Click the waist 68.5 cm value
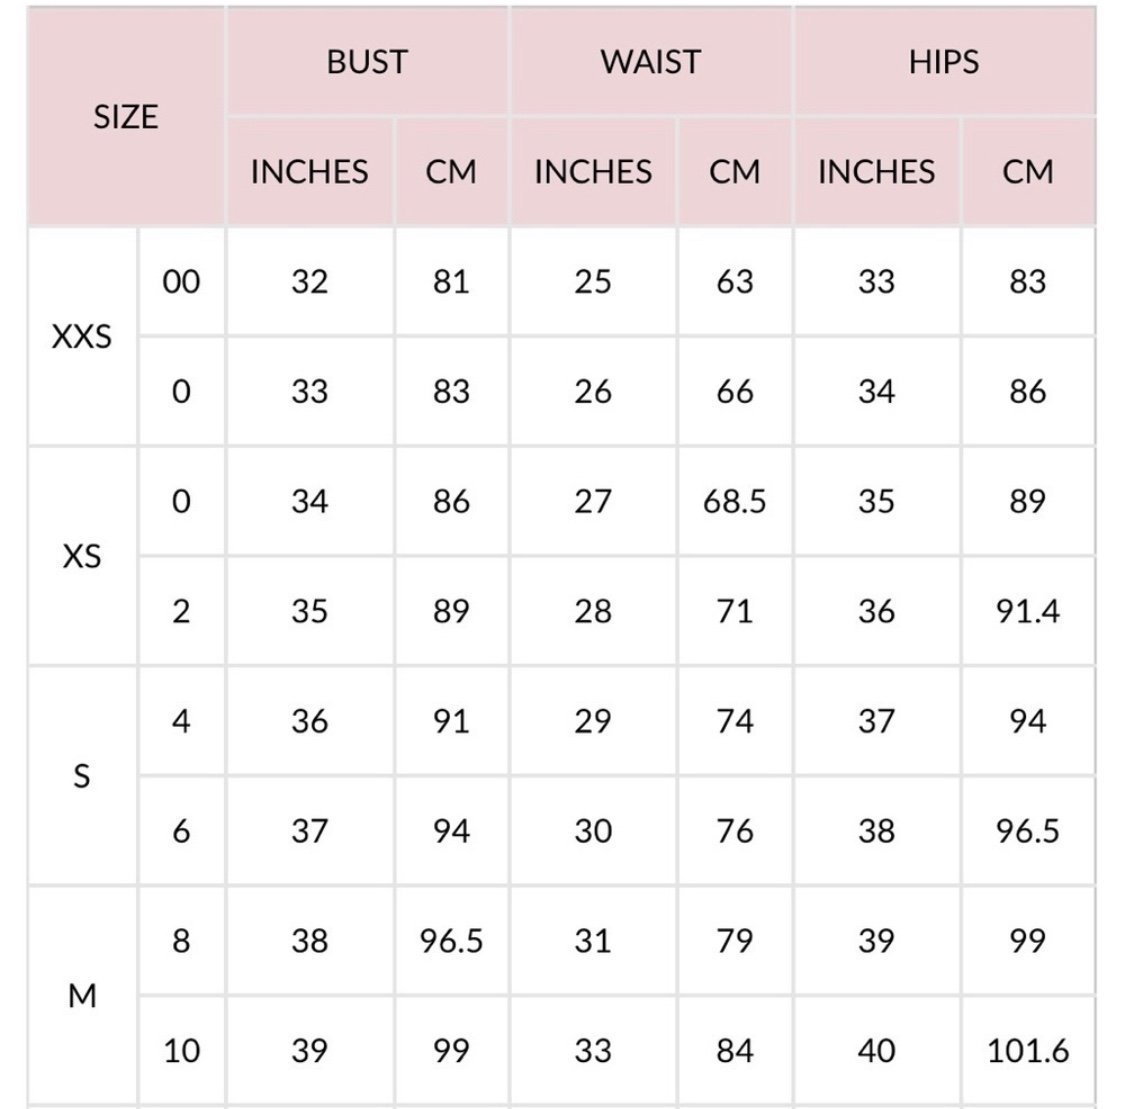Image resolution: width=1125 pixels, height=1109 pixels. click(735, 501)
